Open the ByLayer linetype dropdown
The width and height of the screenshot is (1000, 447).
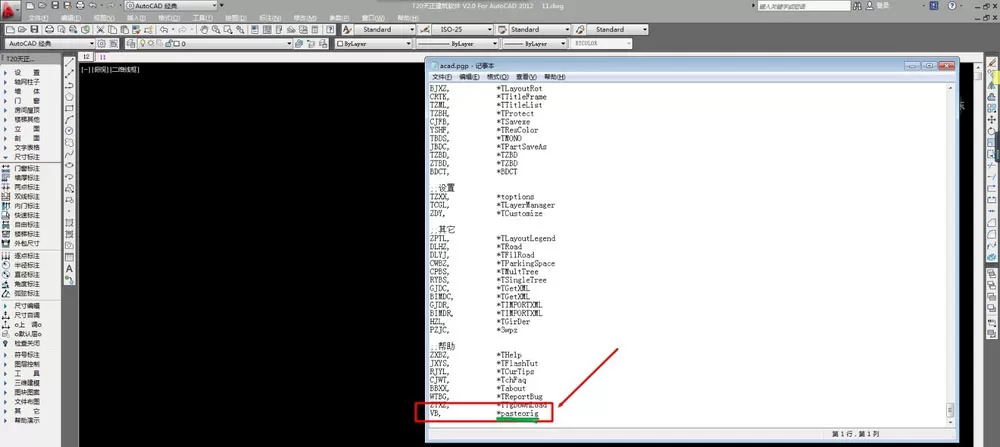(457, 43)
